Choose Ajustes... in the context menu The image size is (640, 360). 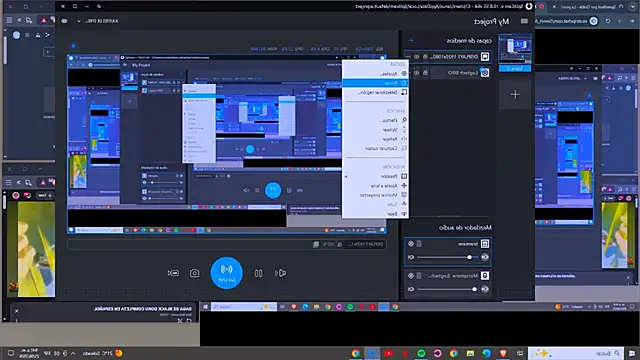click(x=376, y=73)
